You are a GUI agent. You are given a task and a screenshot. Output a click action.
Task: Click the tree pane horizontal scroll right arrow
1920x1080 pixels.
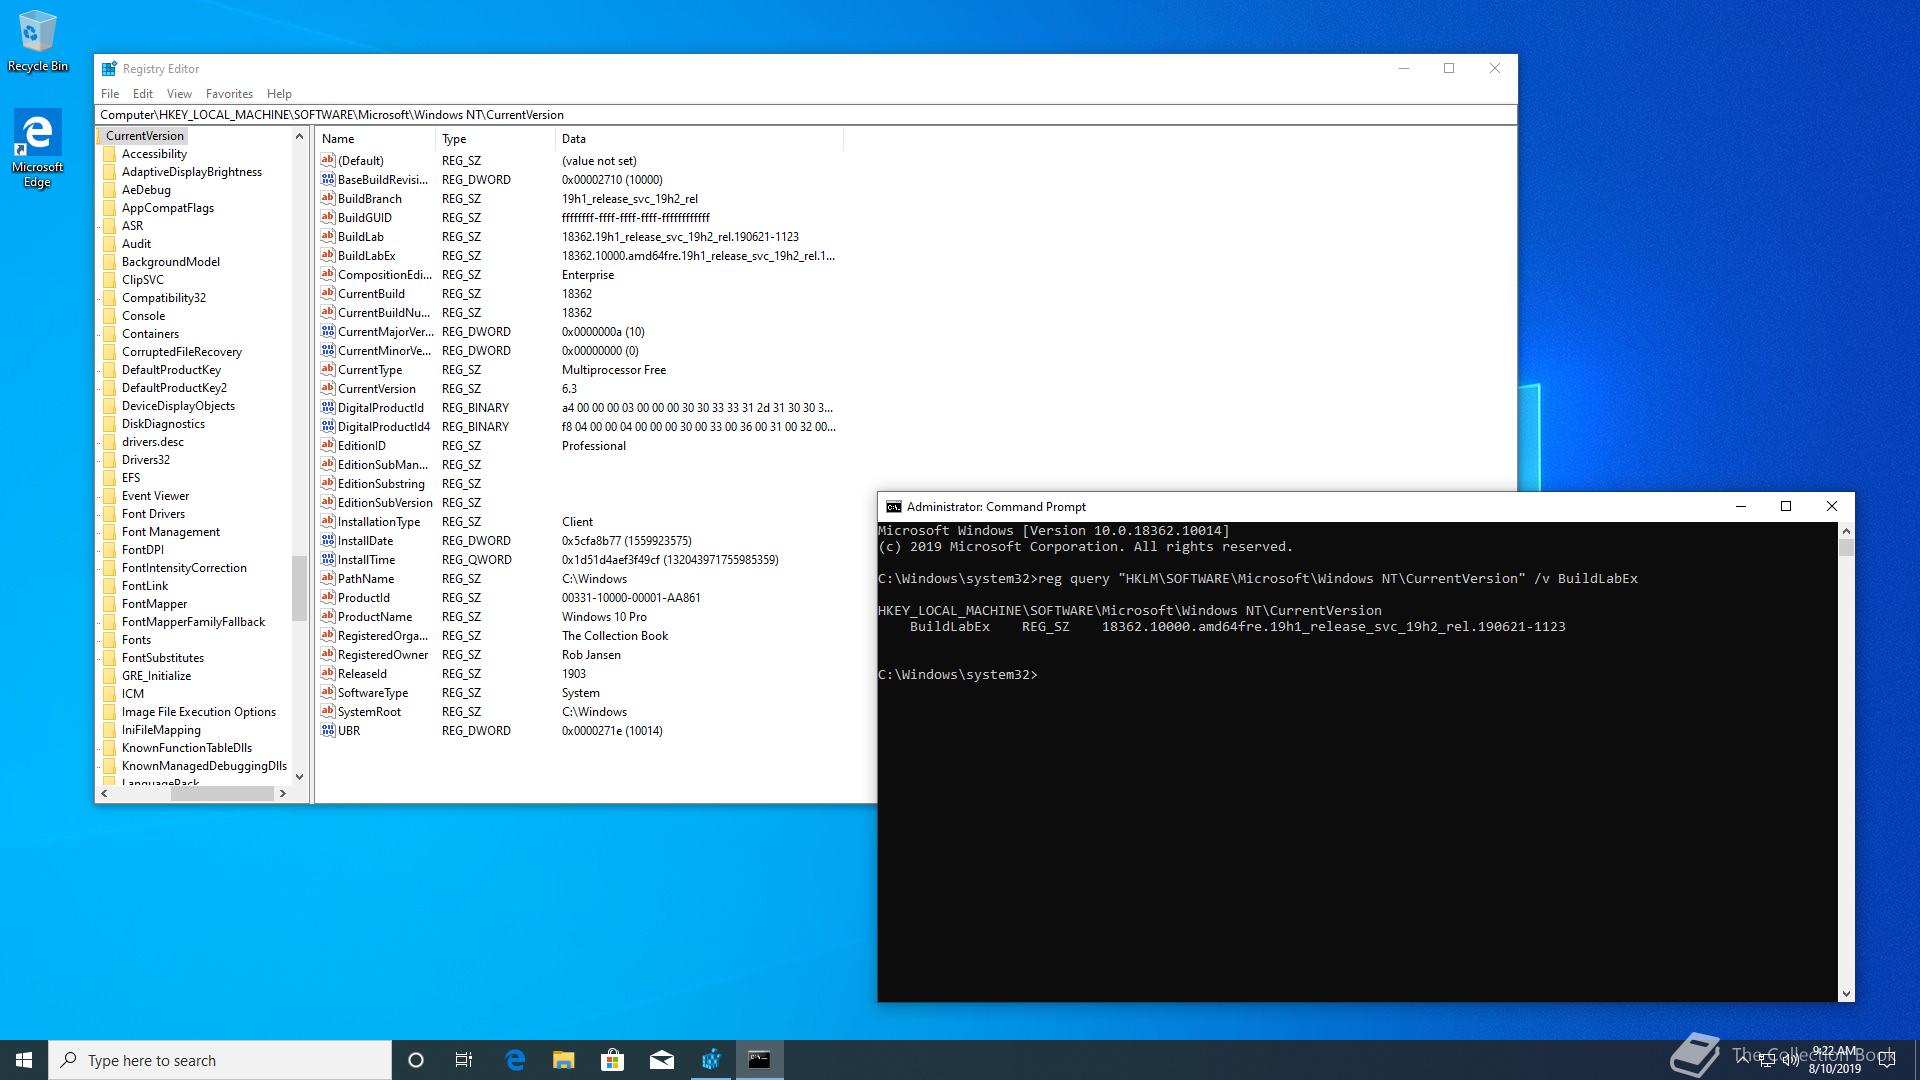pos(283,793)
